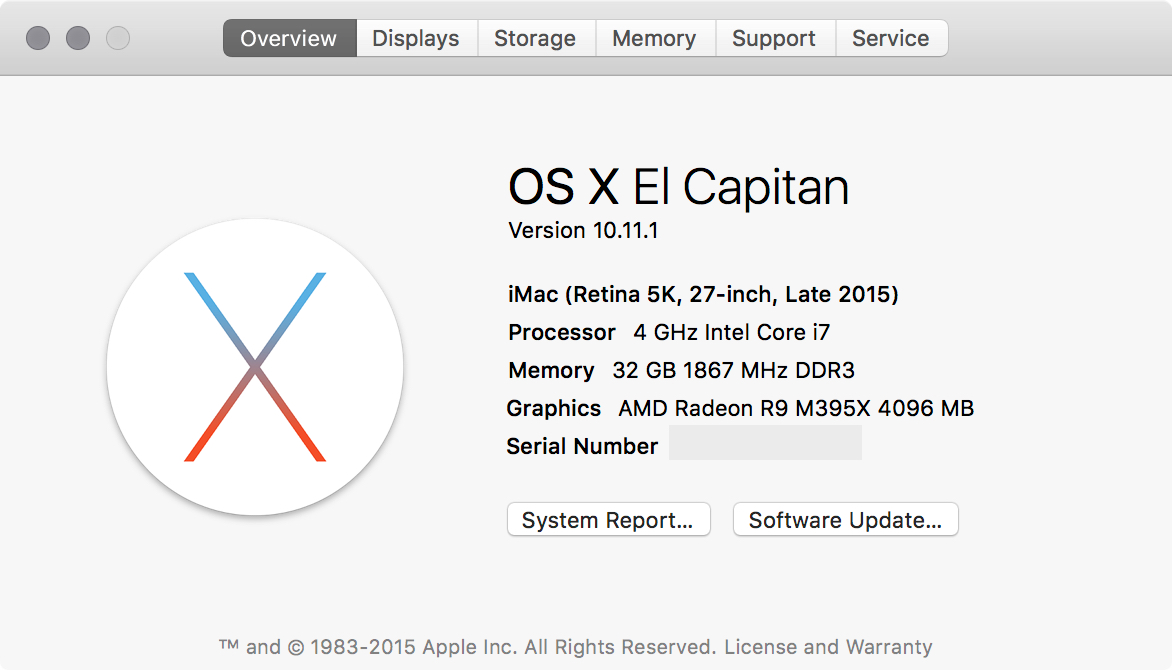This screenshot has width=1172, height=670.
Task: Click the disabled zoom window button
Action: (118, 38)
